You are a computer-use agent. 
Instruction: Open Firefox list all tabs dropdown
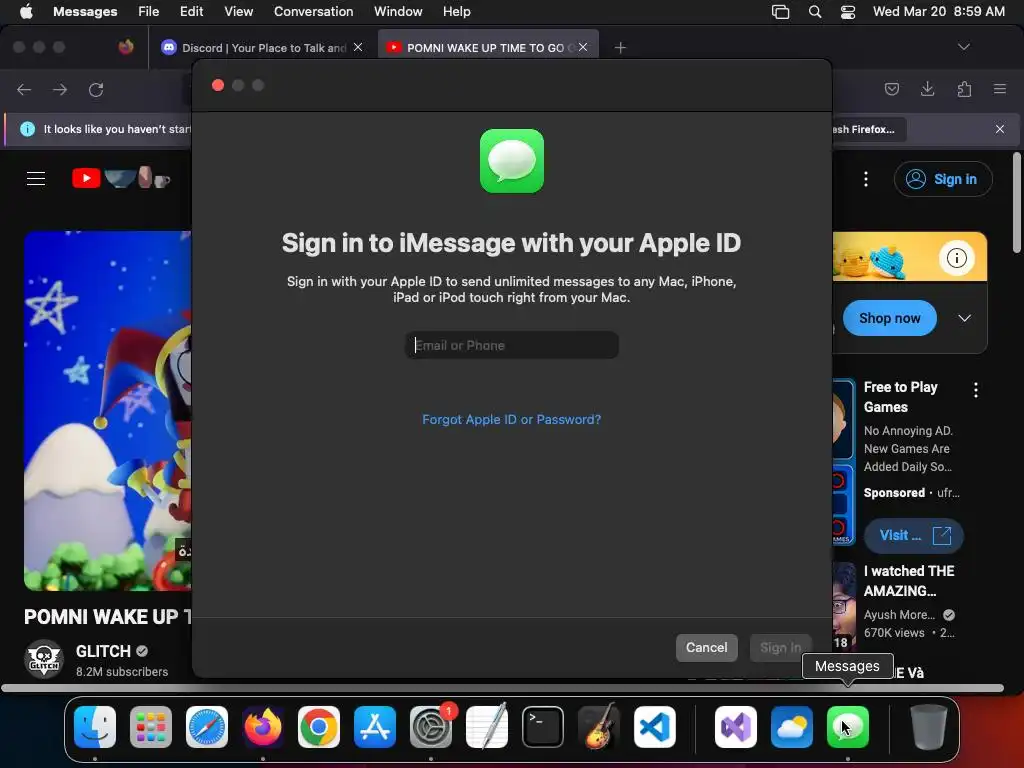click(x=963, y=47)
